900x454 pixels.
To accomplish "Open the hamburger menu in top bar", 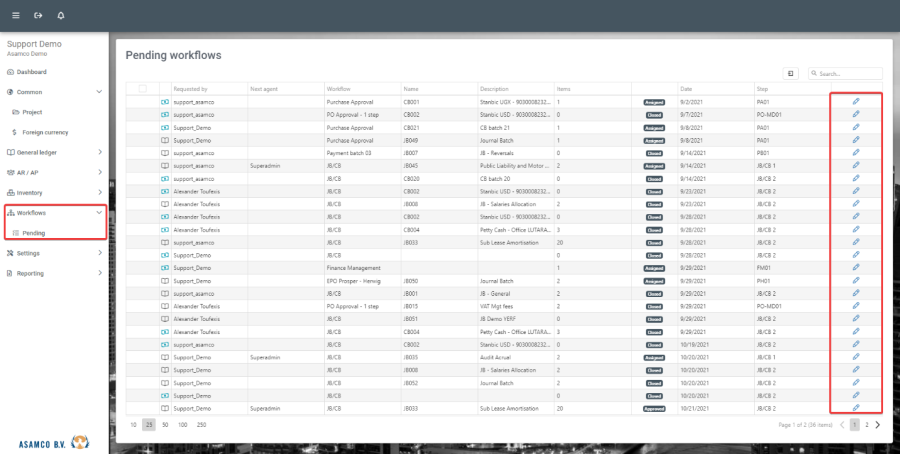I will point(14,15).
